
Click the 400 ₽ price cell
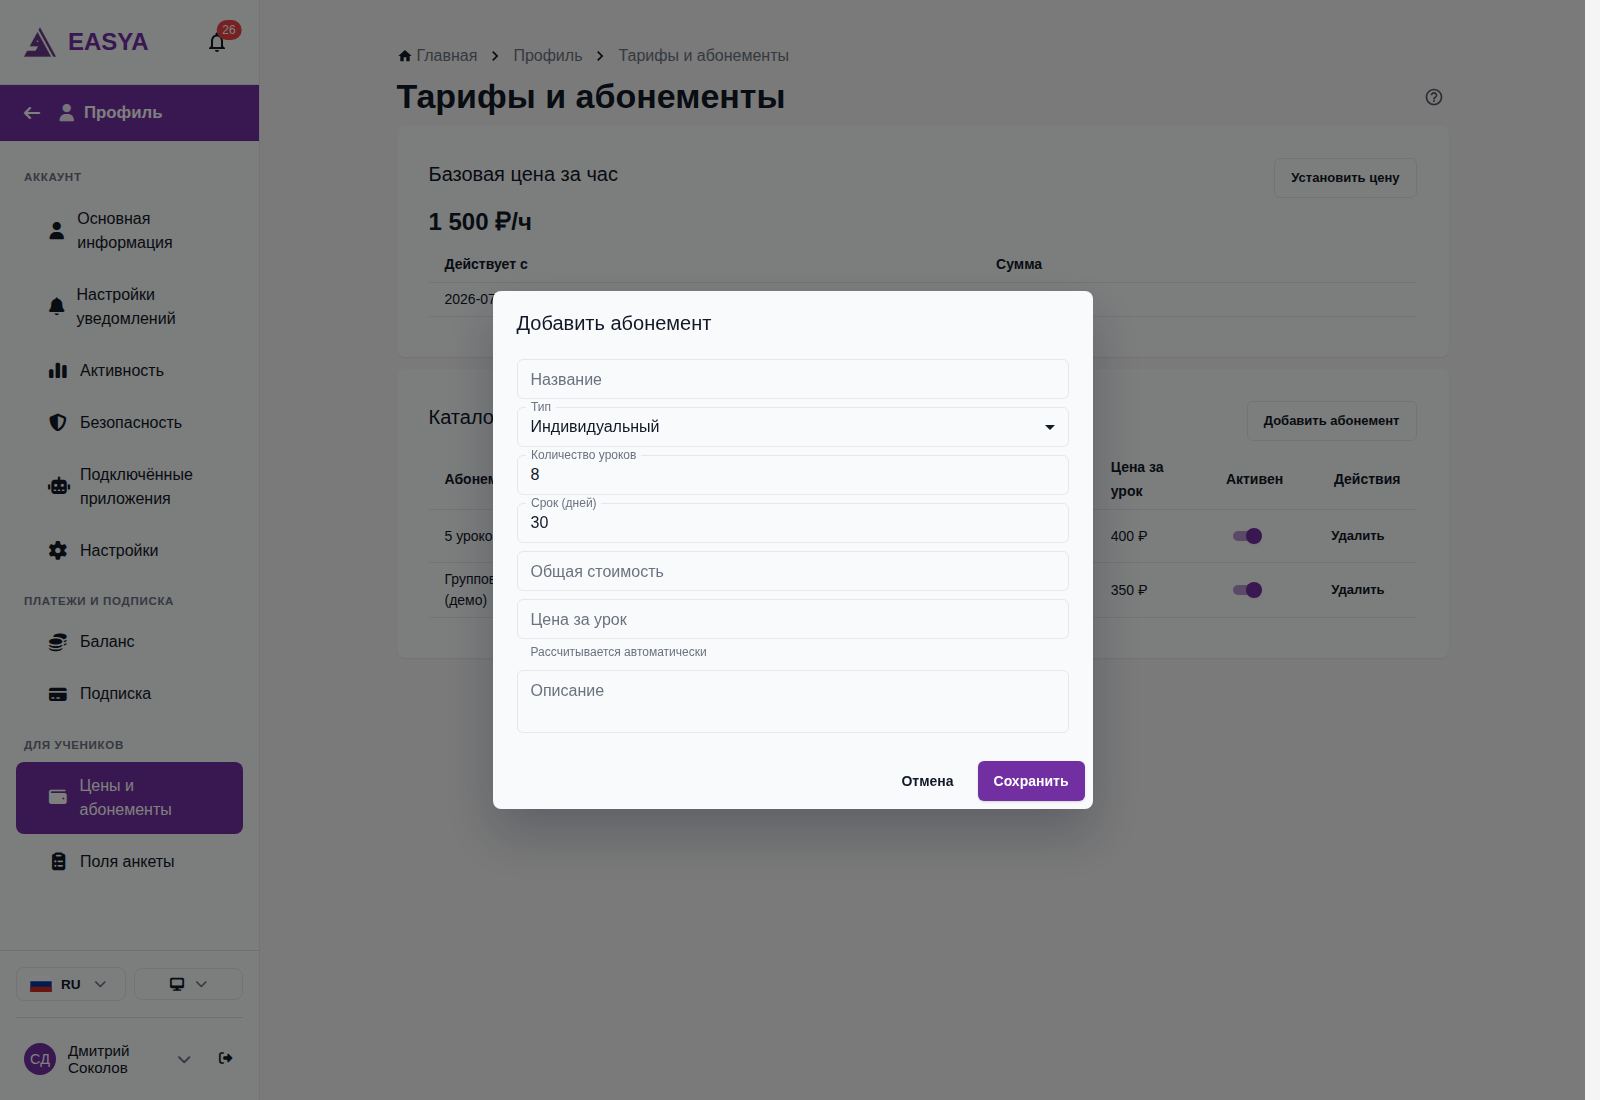point(1129,536)
